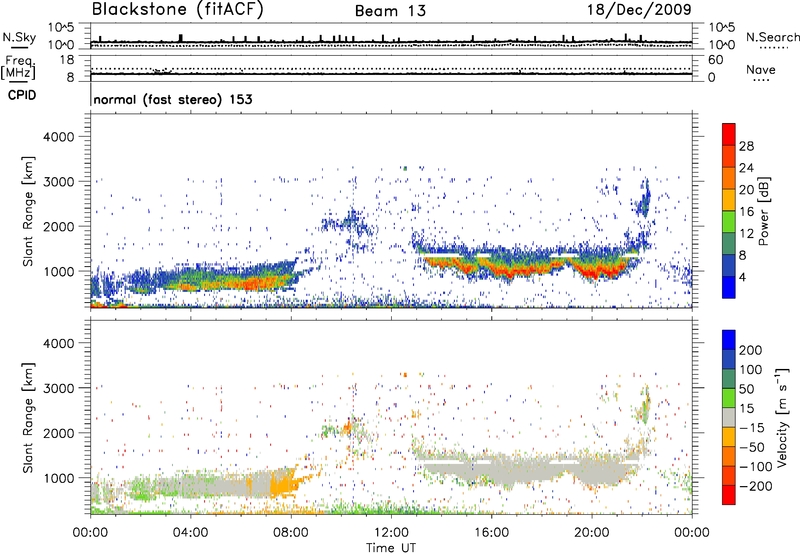Image resolution: width=800 pixels, height=554 pixels.
Task: Click the date '18/Dec/2009'
Action: pos(639,10)
